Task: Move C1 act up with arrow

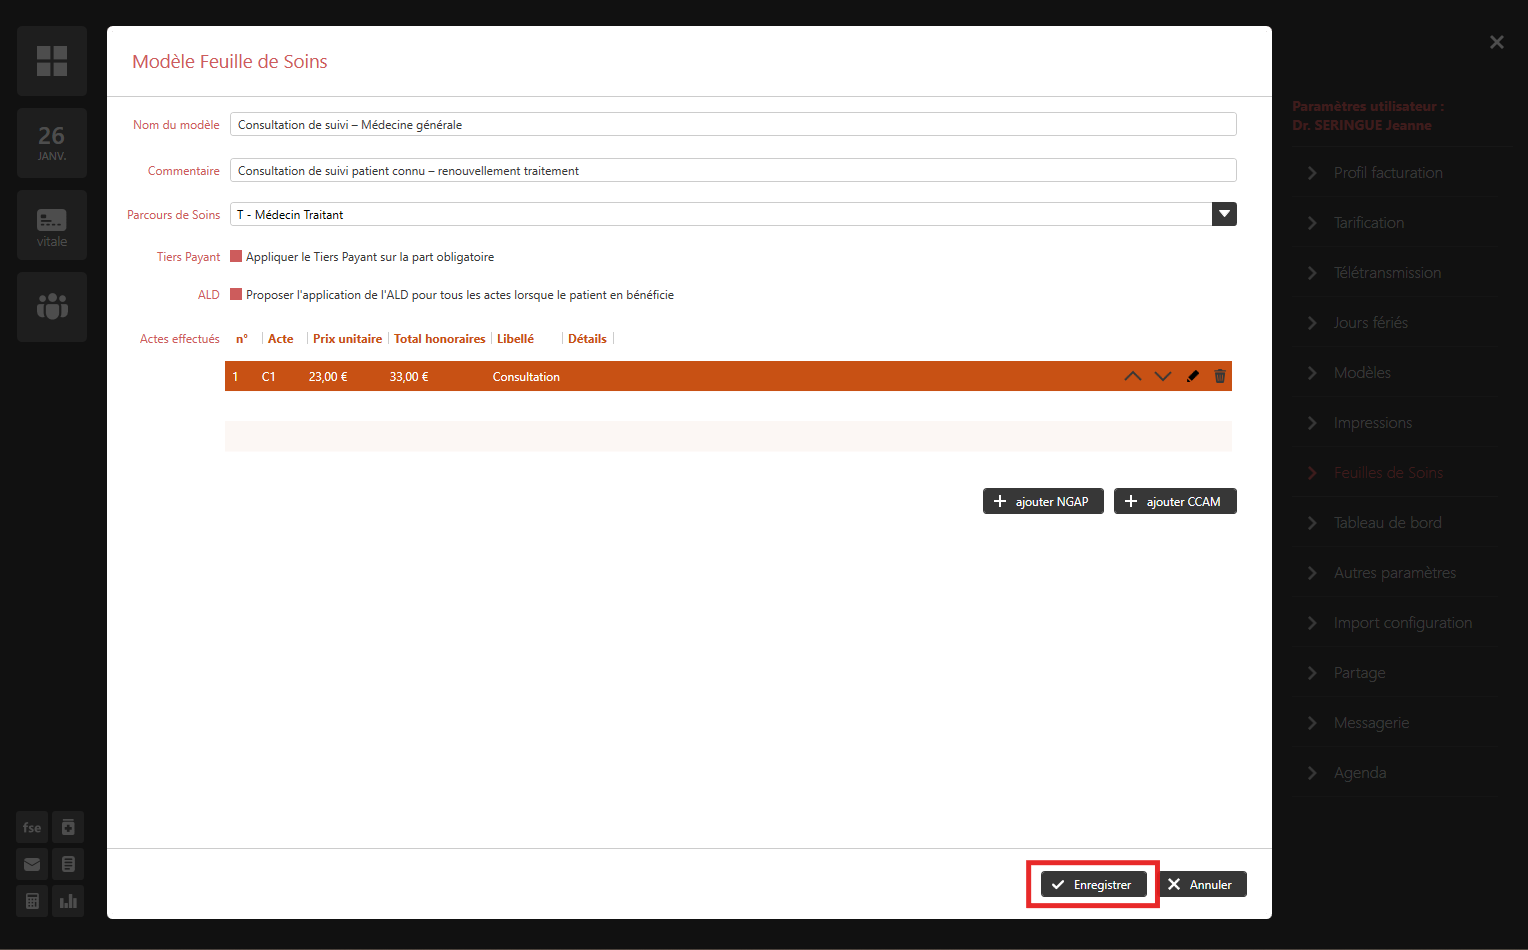Action: (1132, 376)
